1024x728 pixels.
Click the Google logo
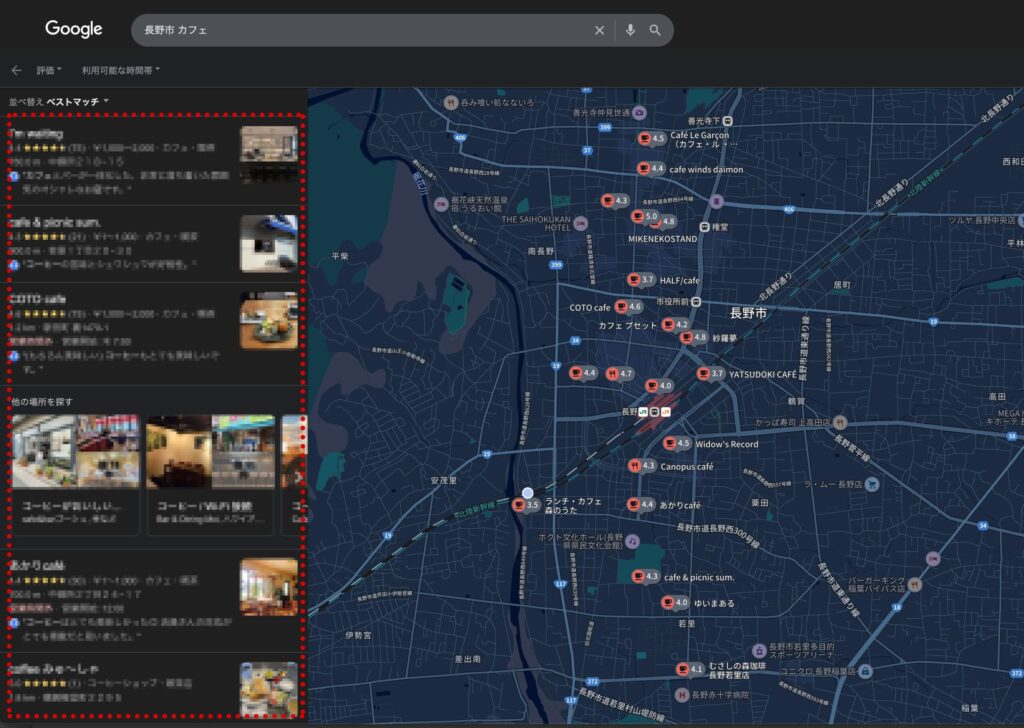tap(74, 29)
